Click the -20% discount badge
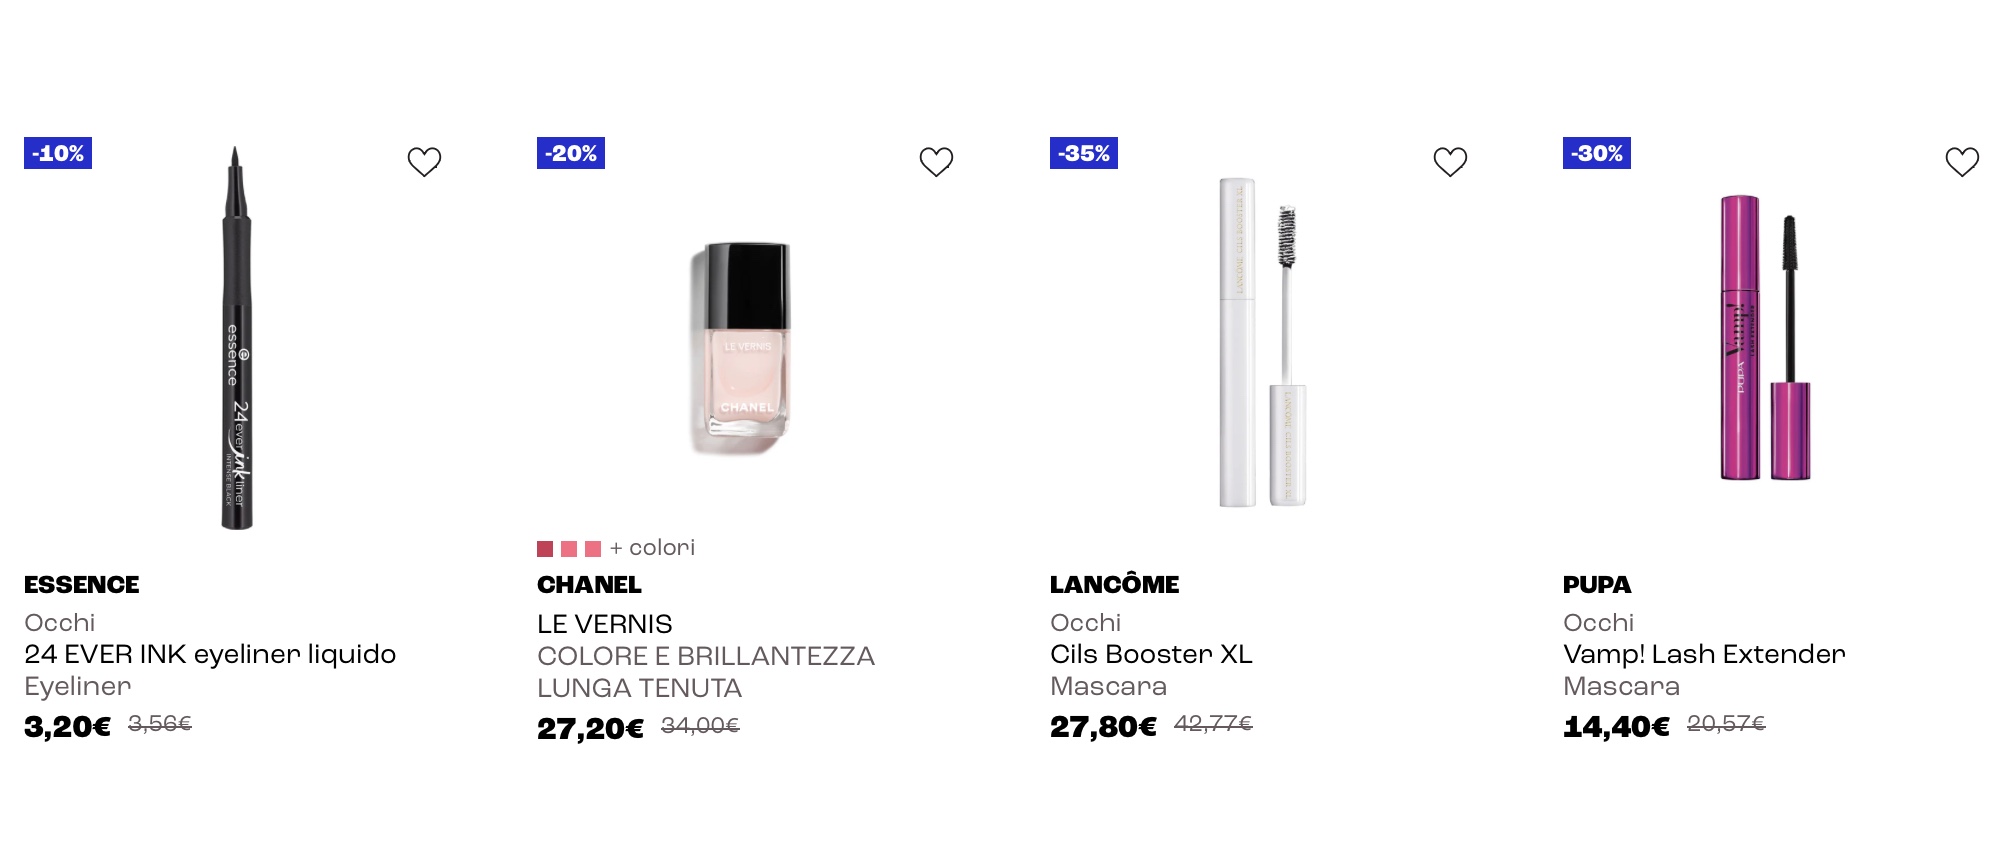 pyautogui.click(x=571, y=153)
